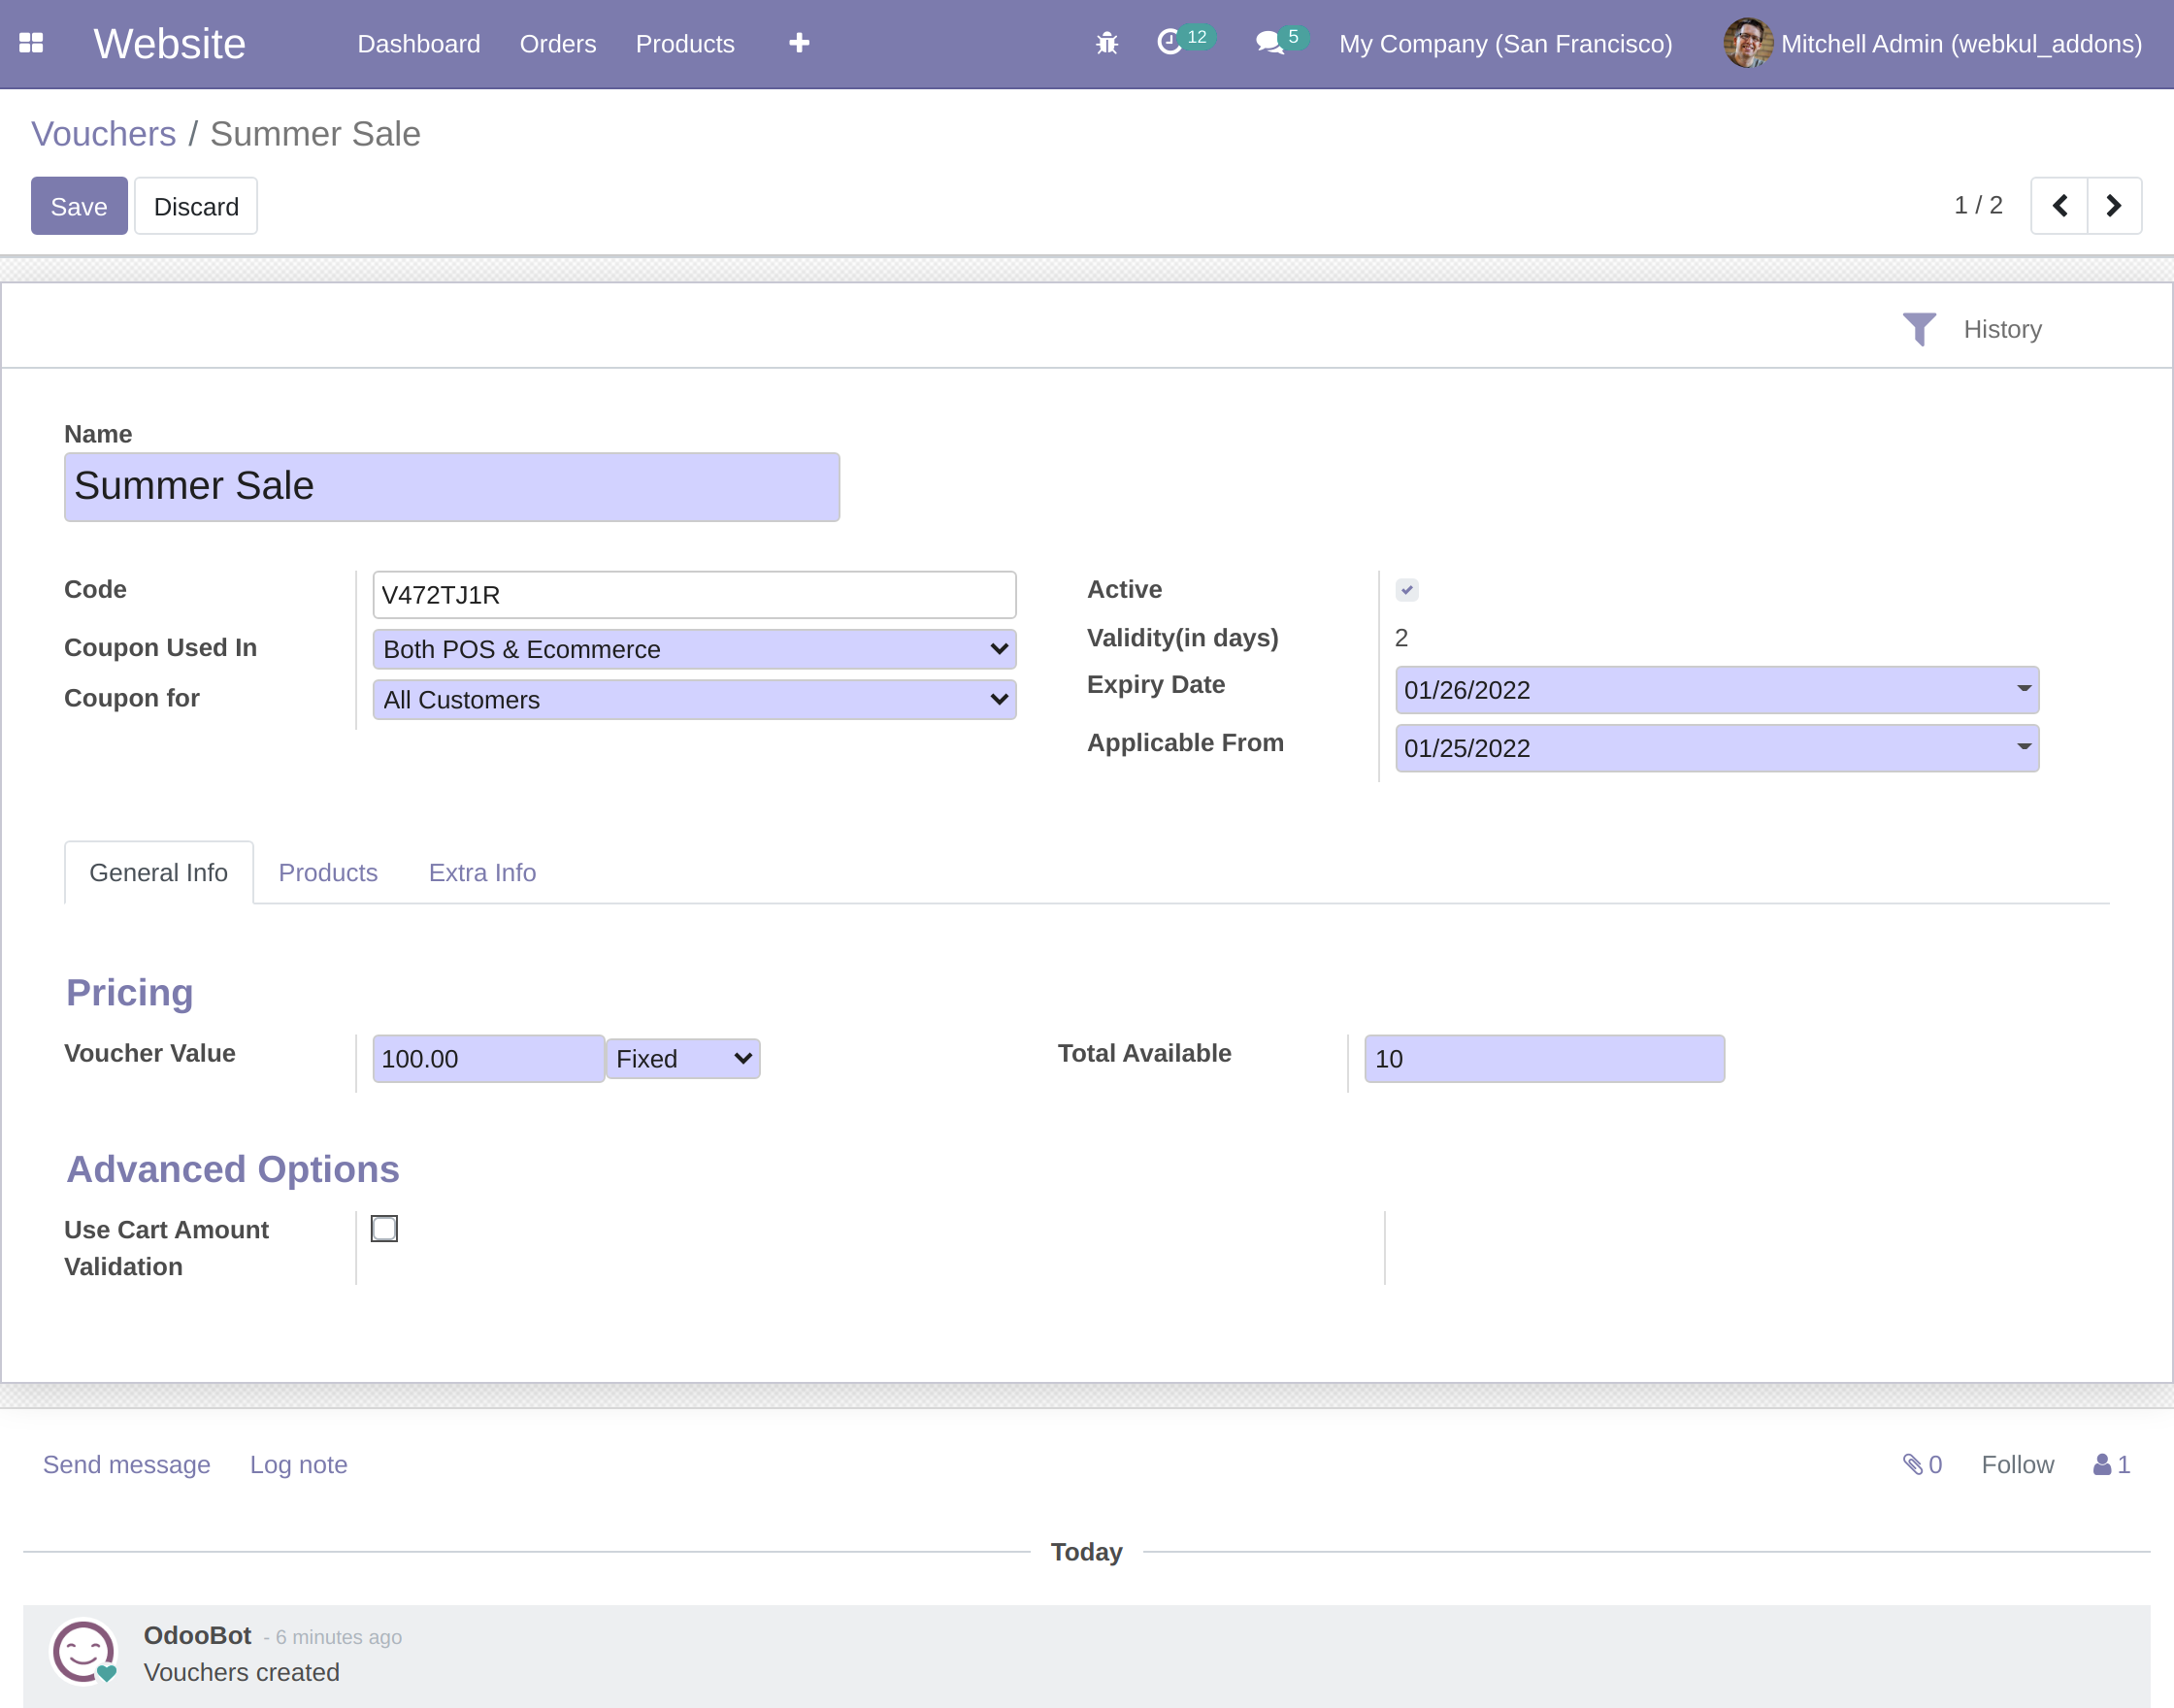The image size is (2174, 1708).
Task: Switch to the Extra Info tab
Action: point(482,872)
